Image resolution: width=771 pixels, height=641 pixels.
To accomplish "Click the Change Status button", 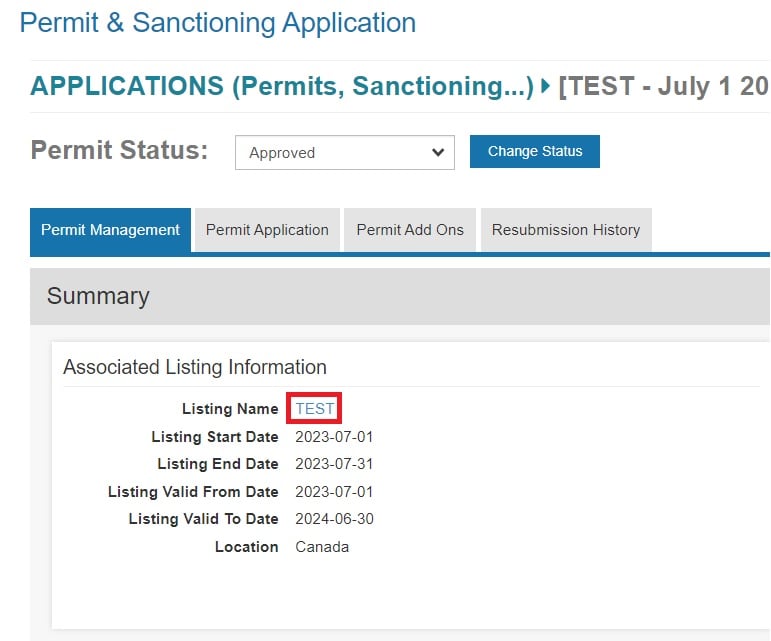I will (534, 152).
